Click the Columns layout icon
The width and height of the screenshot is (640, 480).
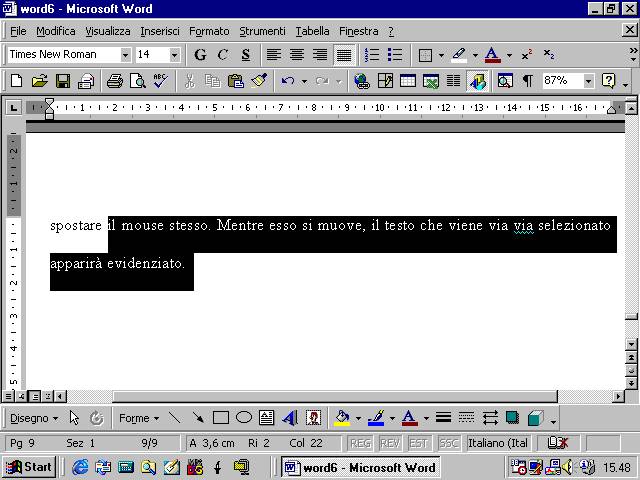(x=453, y=81)
